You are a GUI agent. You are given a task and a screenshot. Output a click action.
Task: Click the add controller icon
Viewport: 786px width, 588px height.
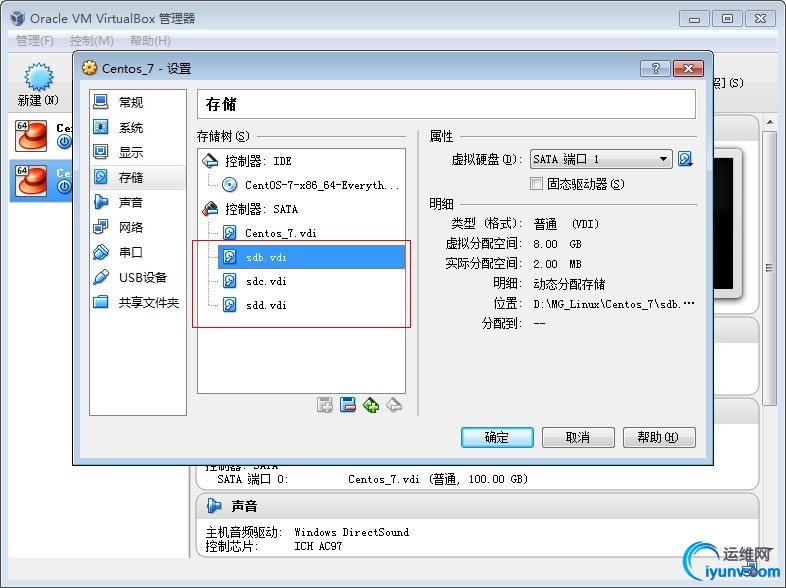point(371,405)
